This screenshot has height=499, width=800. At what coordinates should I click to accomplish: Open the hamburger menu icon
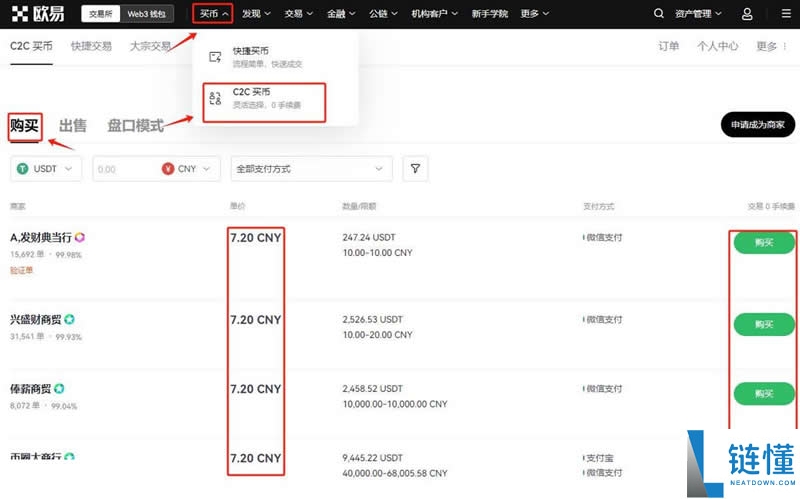pyautogui.click(x=786, y=14)
